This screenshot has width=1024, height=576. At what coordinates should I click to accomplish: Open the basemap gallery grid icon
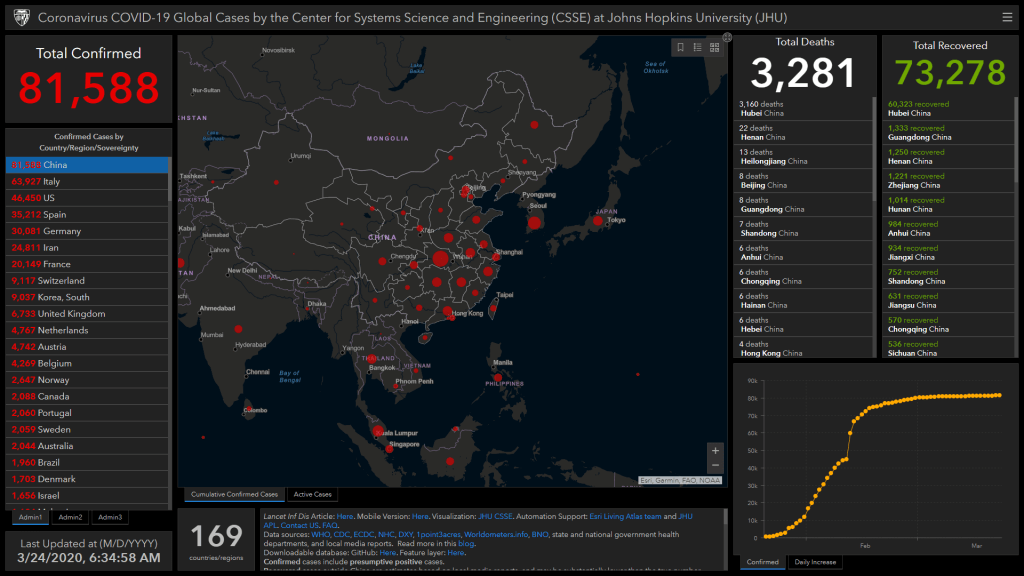click(714, 47)
